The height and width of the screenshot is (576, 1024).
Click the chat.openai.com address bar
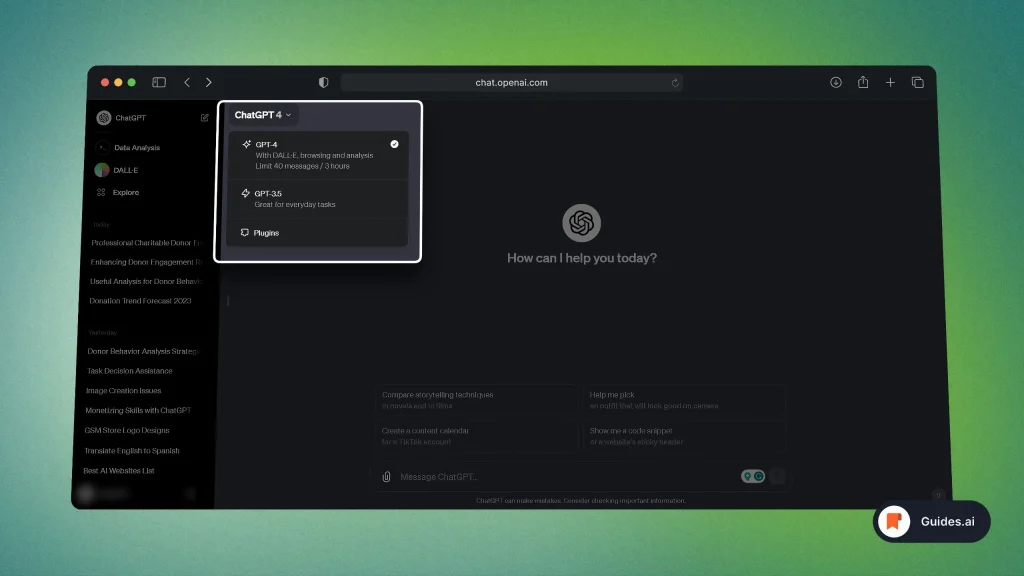point(511,83)
